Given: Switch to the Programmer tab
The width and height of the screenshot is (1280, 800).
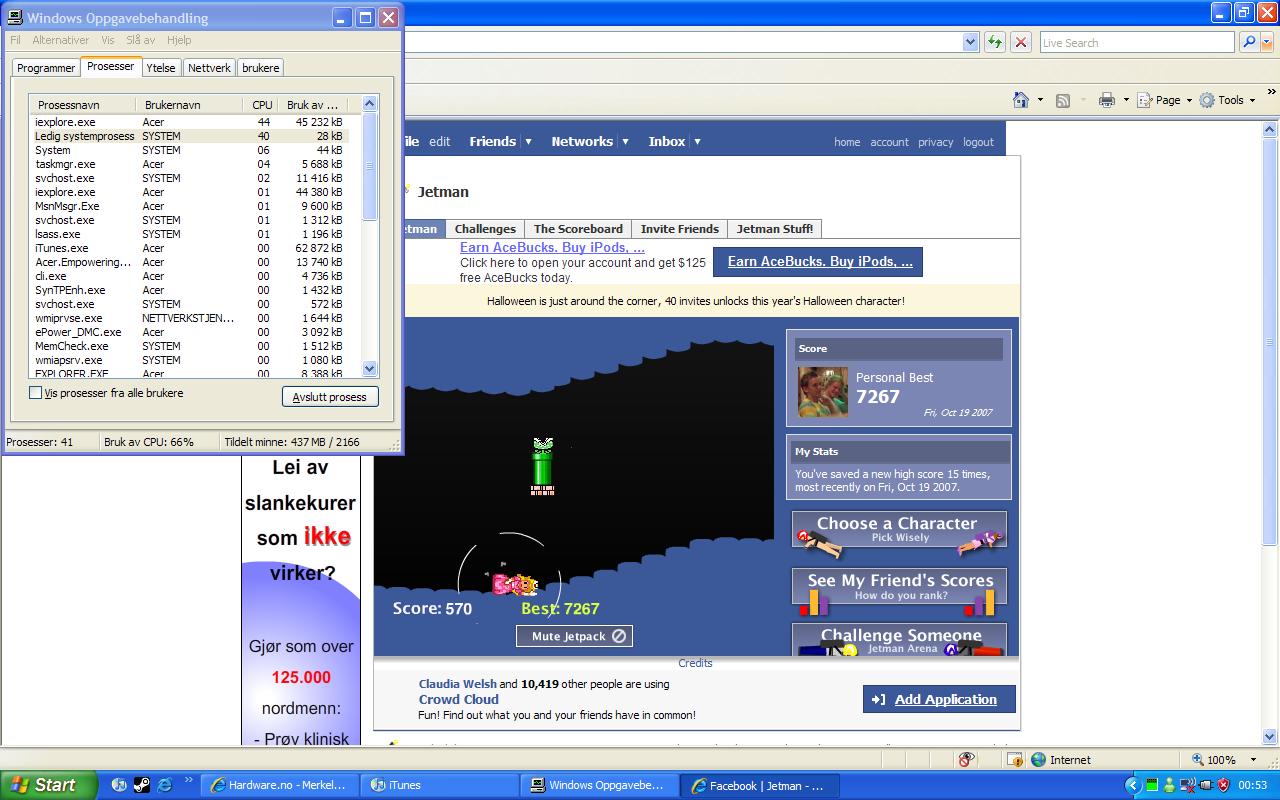Looking at the screenshot, I should [x=46, y=68].
